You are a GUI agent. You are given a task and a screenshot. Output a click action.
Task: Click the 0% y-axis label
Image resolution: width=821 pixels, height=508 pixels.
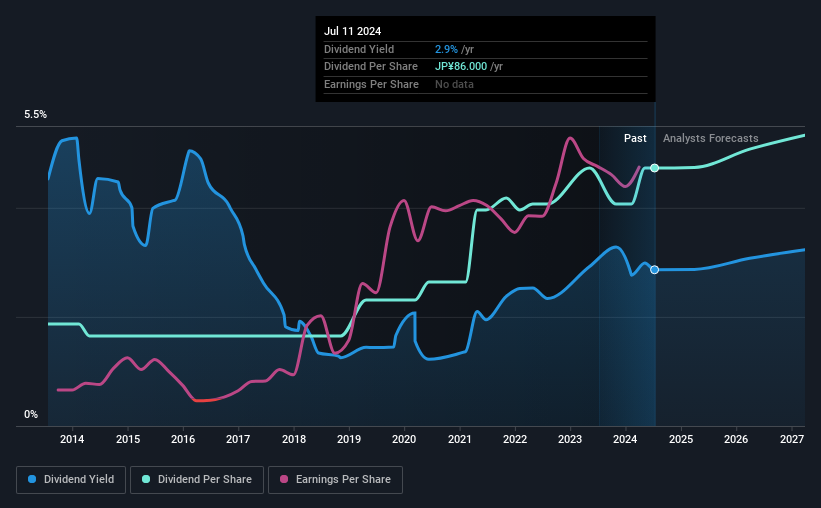tap(31, 414)
